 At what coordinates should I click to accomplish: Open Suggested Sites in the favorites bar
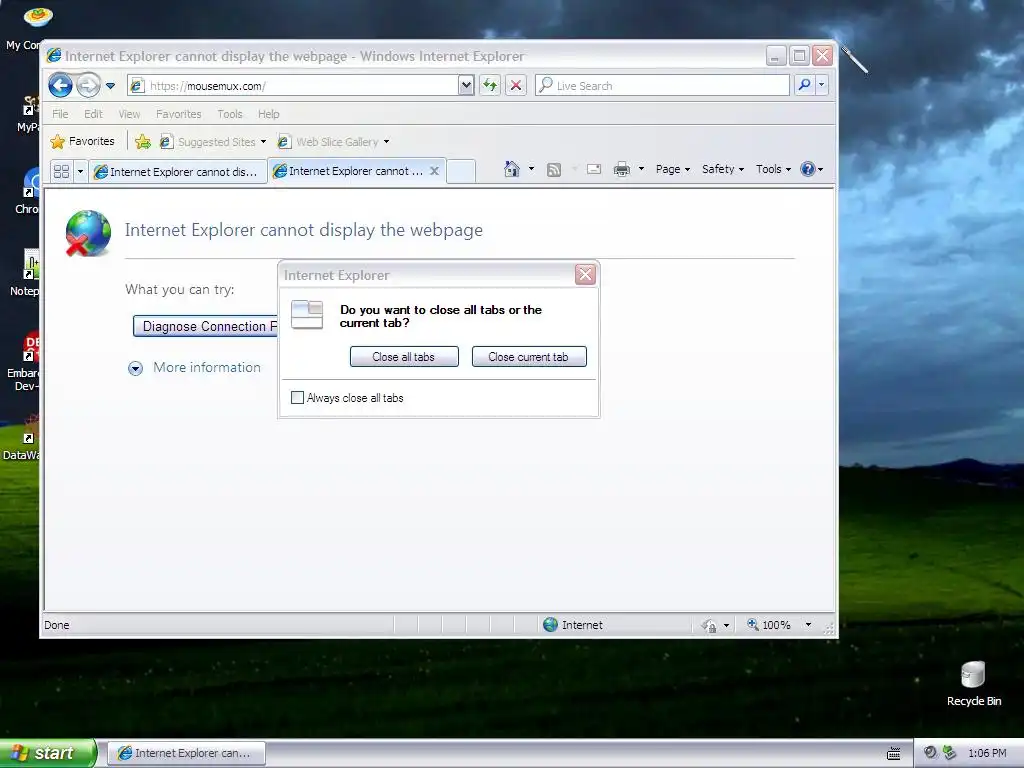coord(214,142)
